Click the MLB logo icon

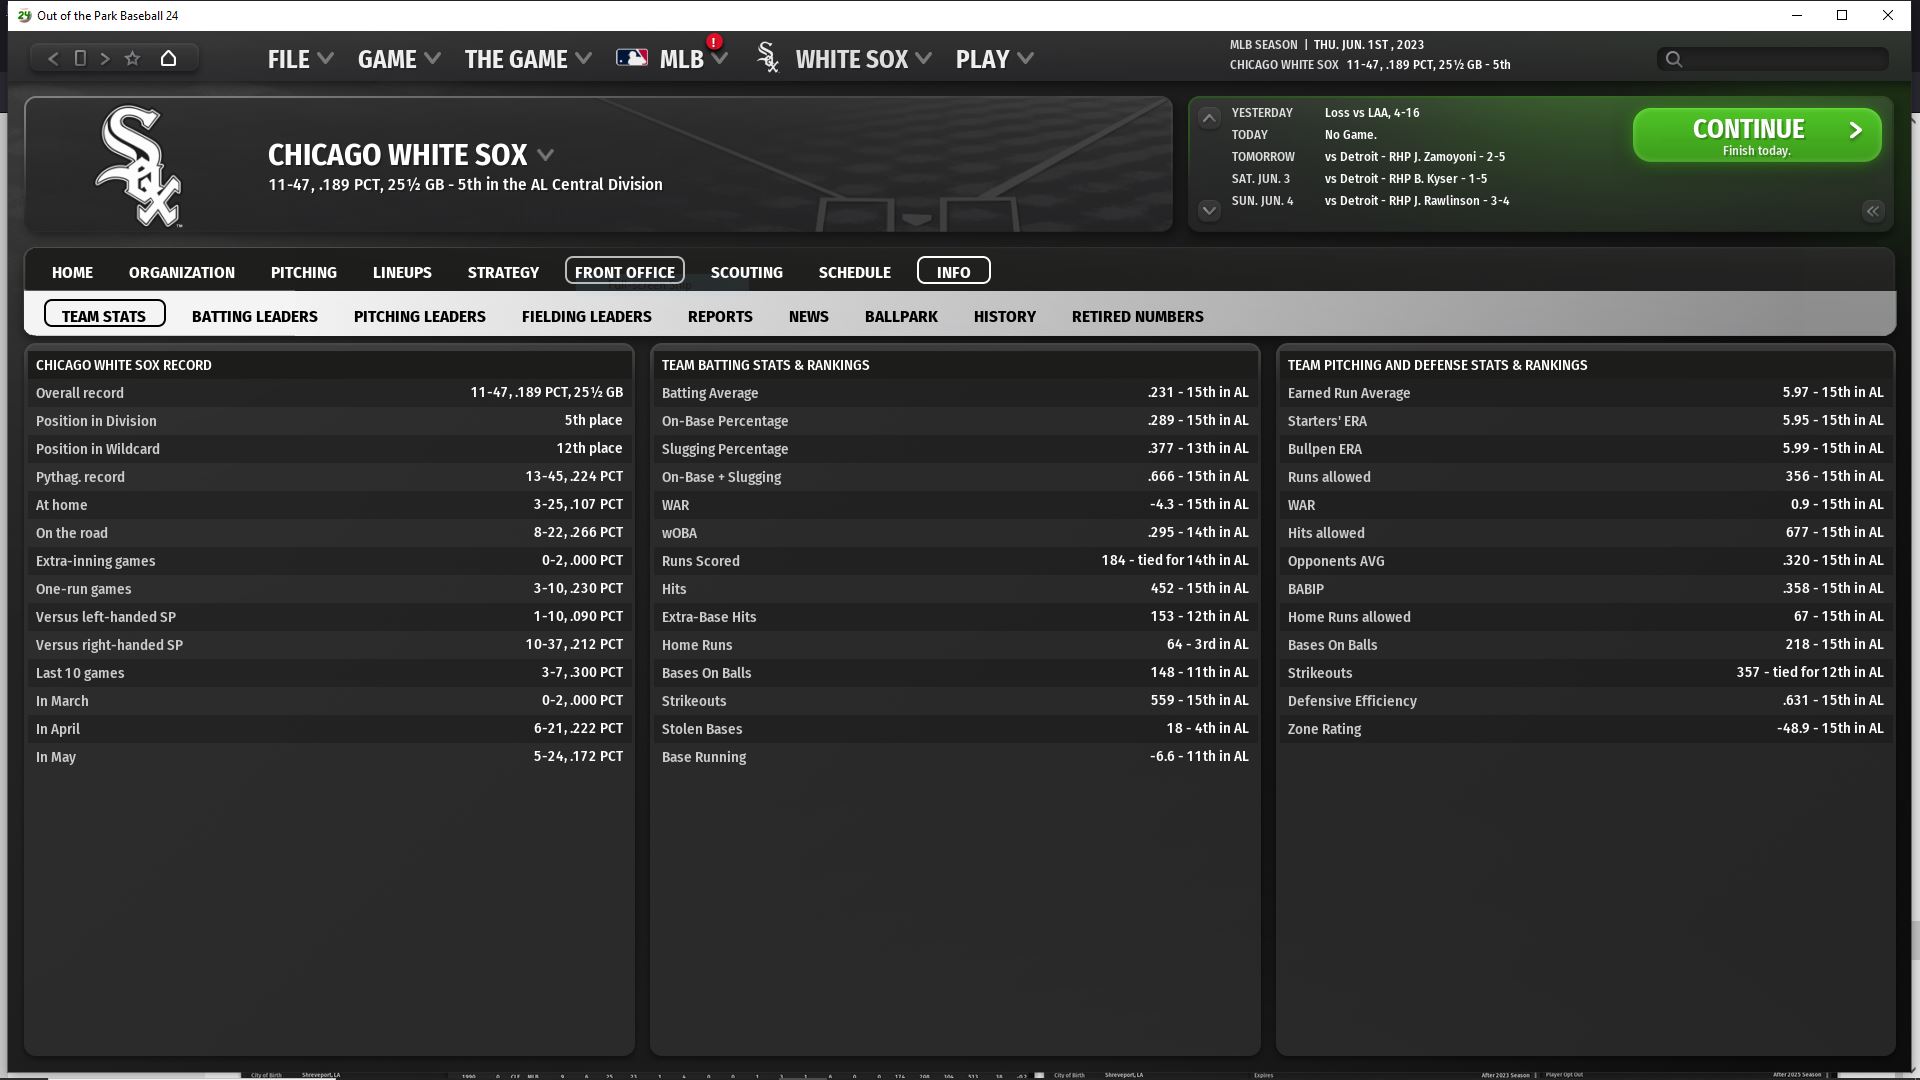coord(632,58)
